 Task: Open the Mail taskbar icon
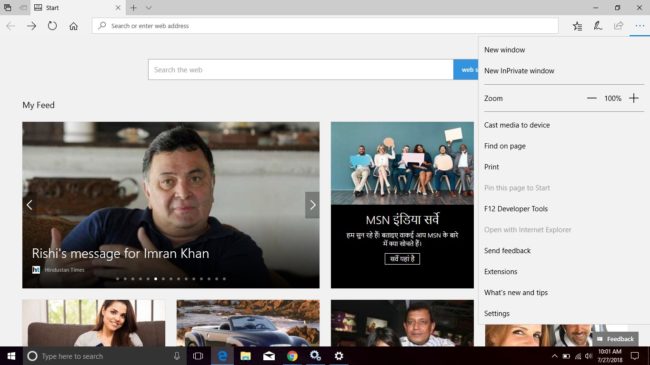pyautogui.click(x=269, y=356)
